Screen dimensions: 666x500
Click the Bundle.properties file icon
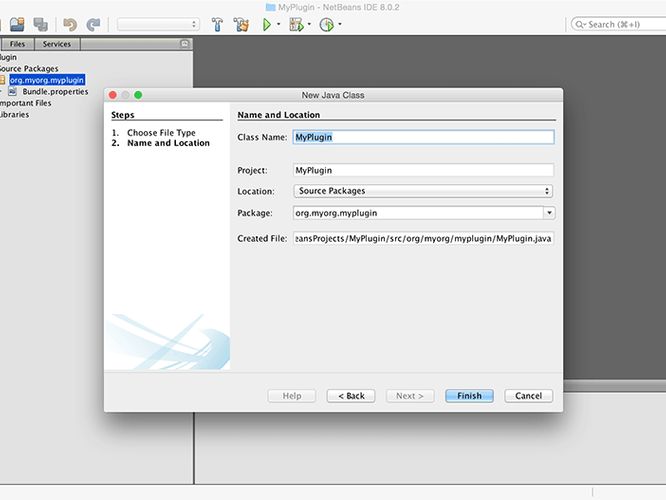point(12,91)
